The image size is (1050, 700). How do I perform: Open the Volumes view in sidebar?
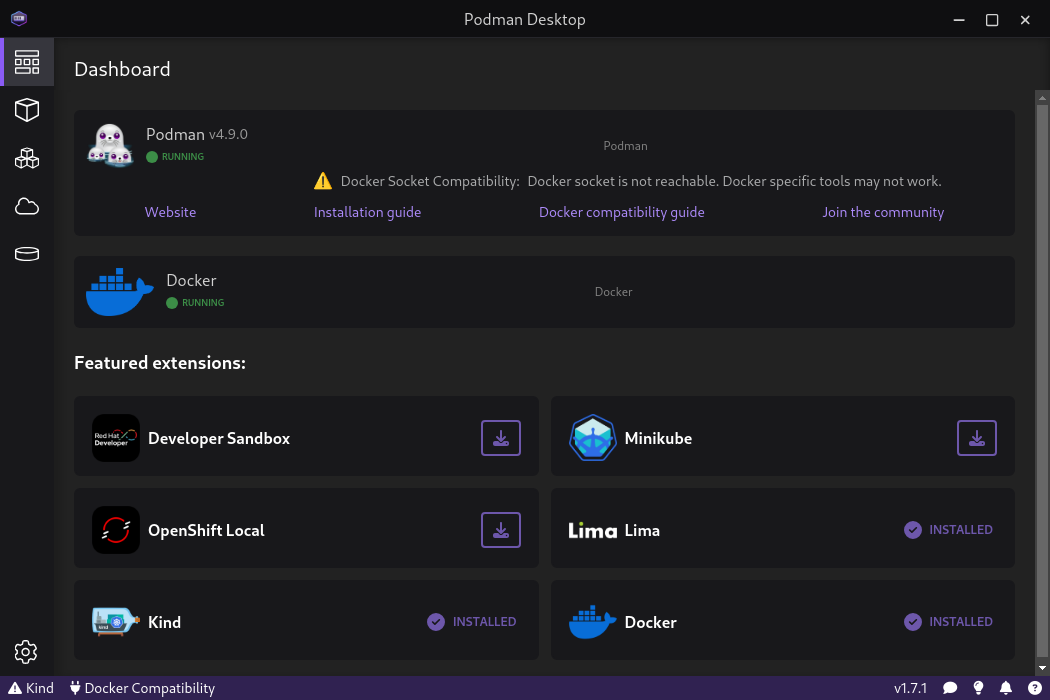click(27, 254)
